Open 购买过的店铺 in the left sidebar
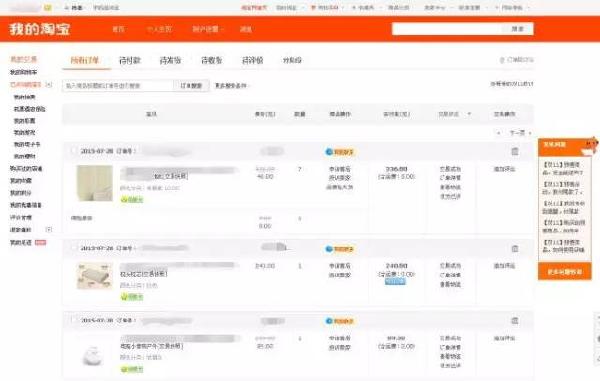The height and width of the screenshot is (381, 600). tap(26, 168)
